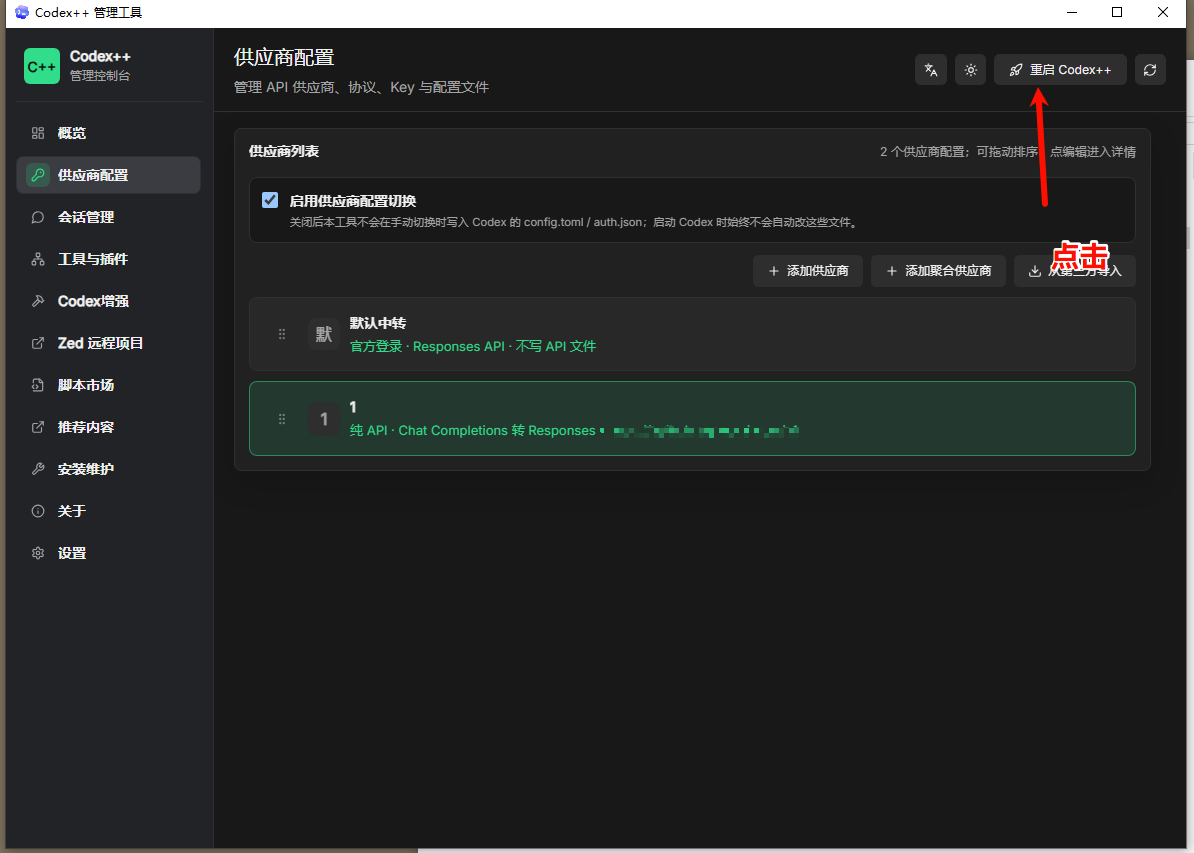Click the language translate icon button

[931, 70]
